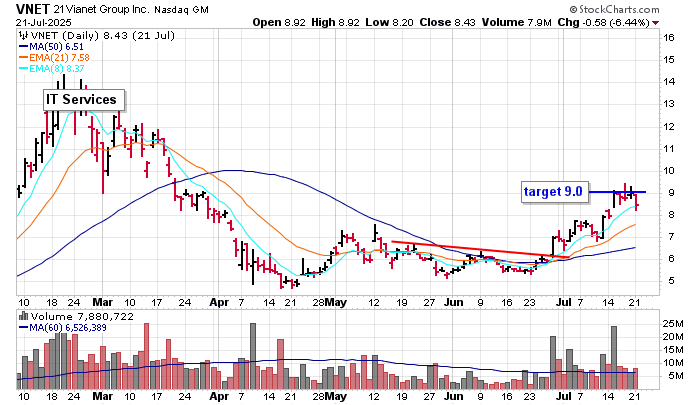Click the candlestick icon beside VNET (Daily)

pyautogui.click(x=23, y=35)
